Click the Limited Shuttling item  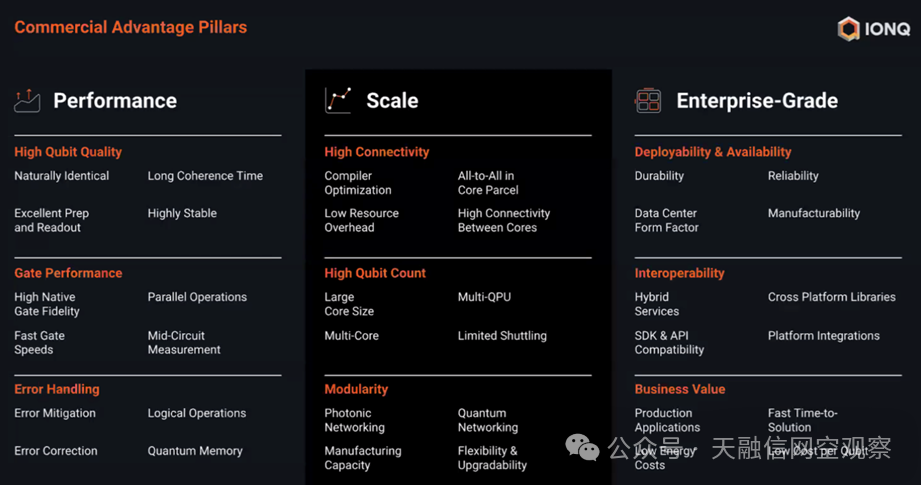pos(502,336)
